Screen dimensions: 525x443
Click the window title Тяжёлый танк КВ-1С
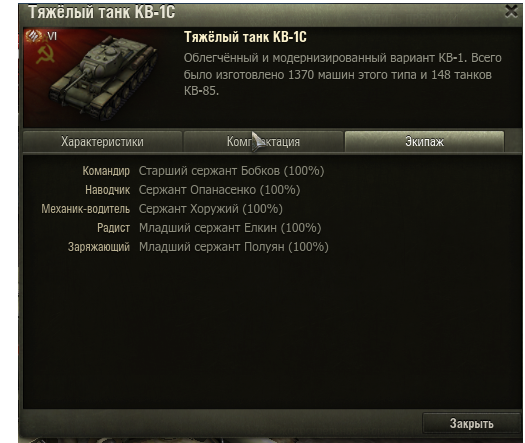(101, 12)
